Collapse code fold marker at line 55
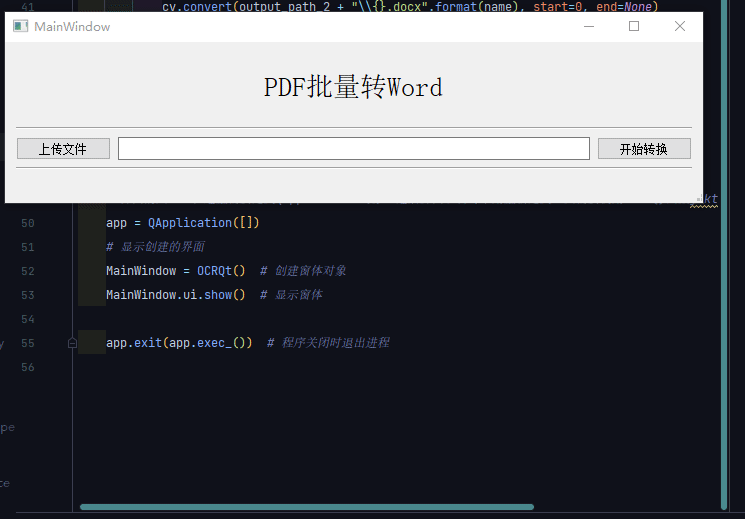The image size is (745, 519). click(72, 343)
